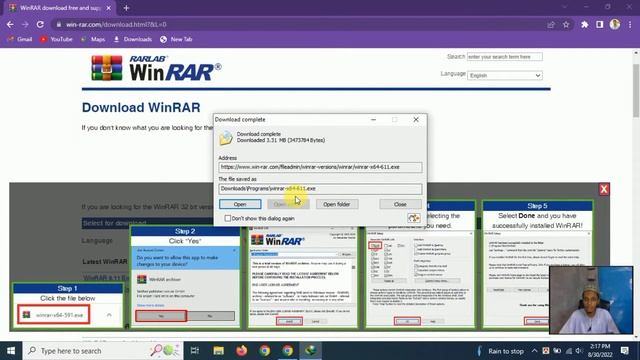Click the download manager icon beside checkbox row

pyautogui.click(x=413, y=218)
